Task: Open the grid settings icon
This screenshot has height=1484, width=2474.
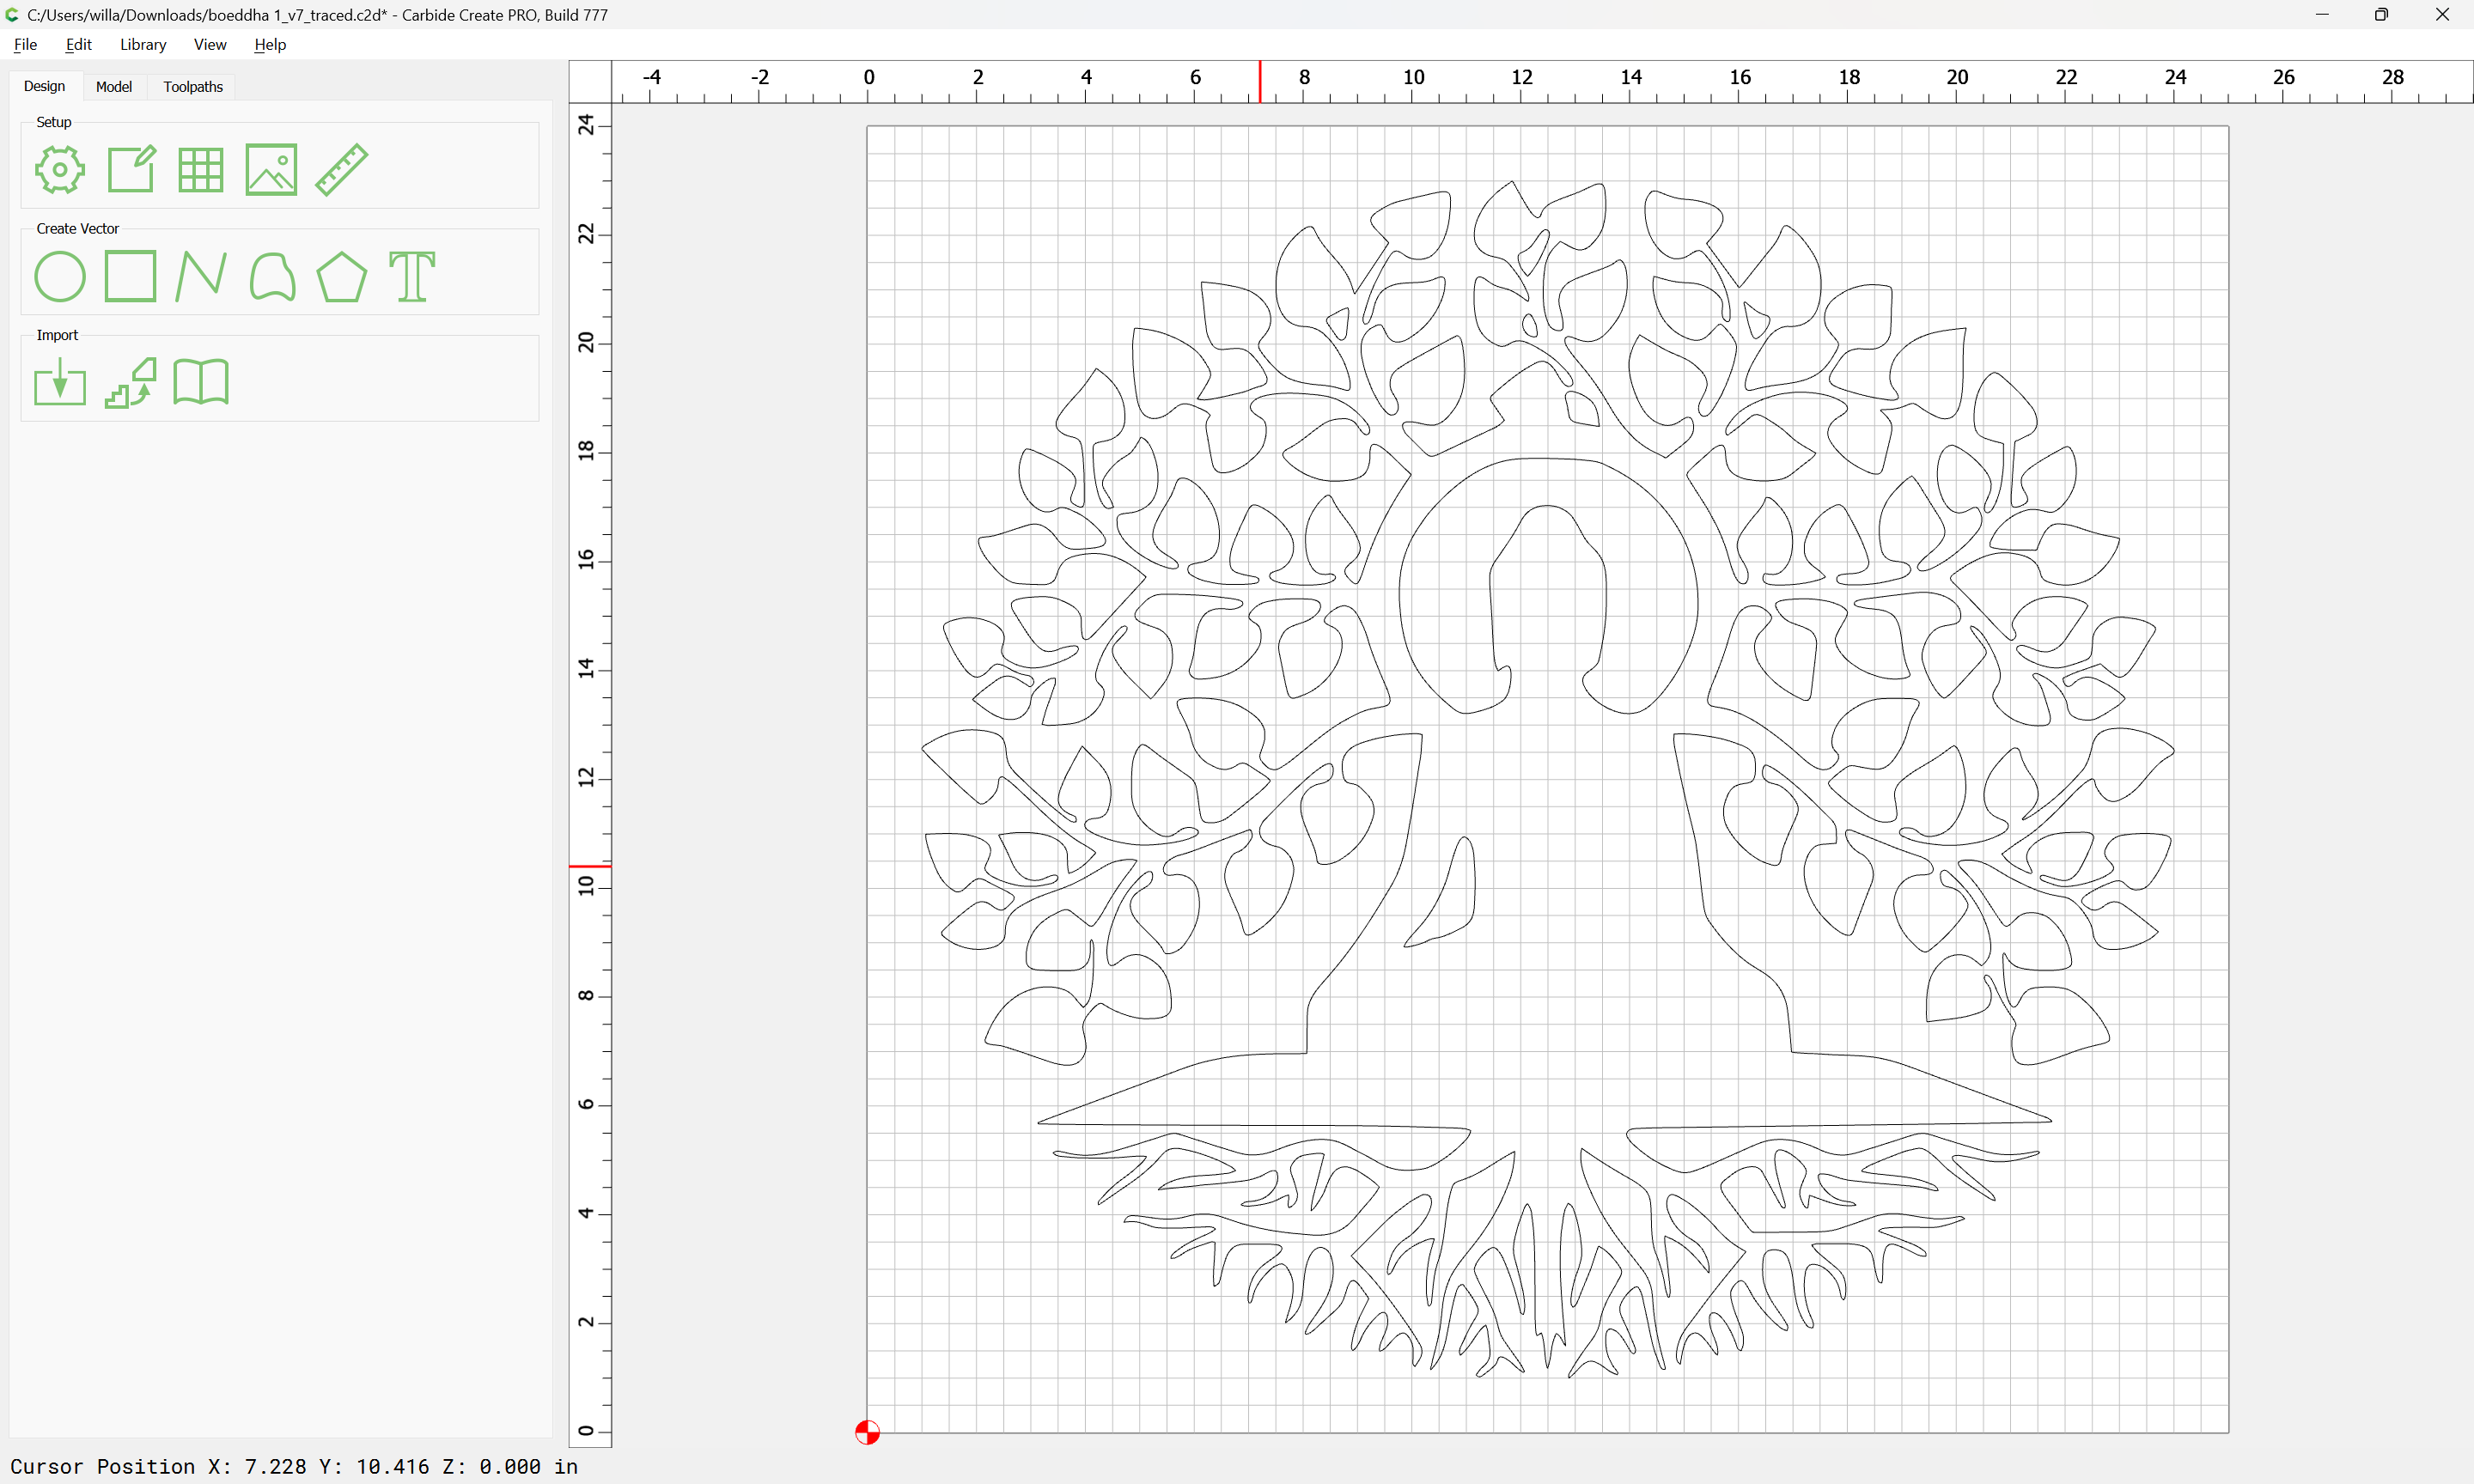Action: 201,169
